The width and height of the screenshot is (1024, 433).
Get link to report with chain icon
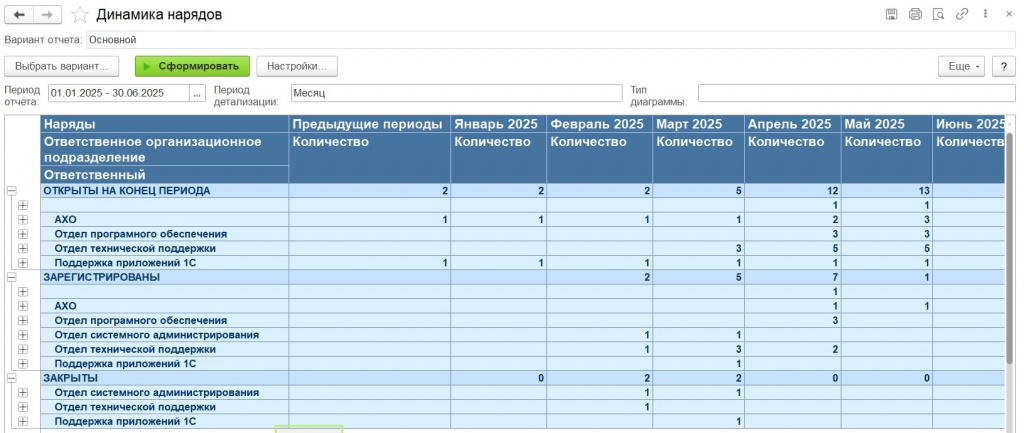(x=961, y=14)
